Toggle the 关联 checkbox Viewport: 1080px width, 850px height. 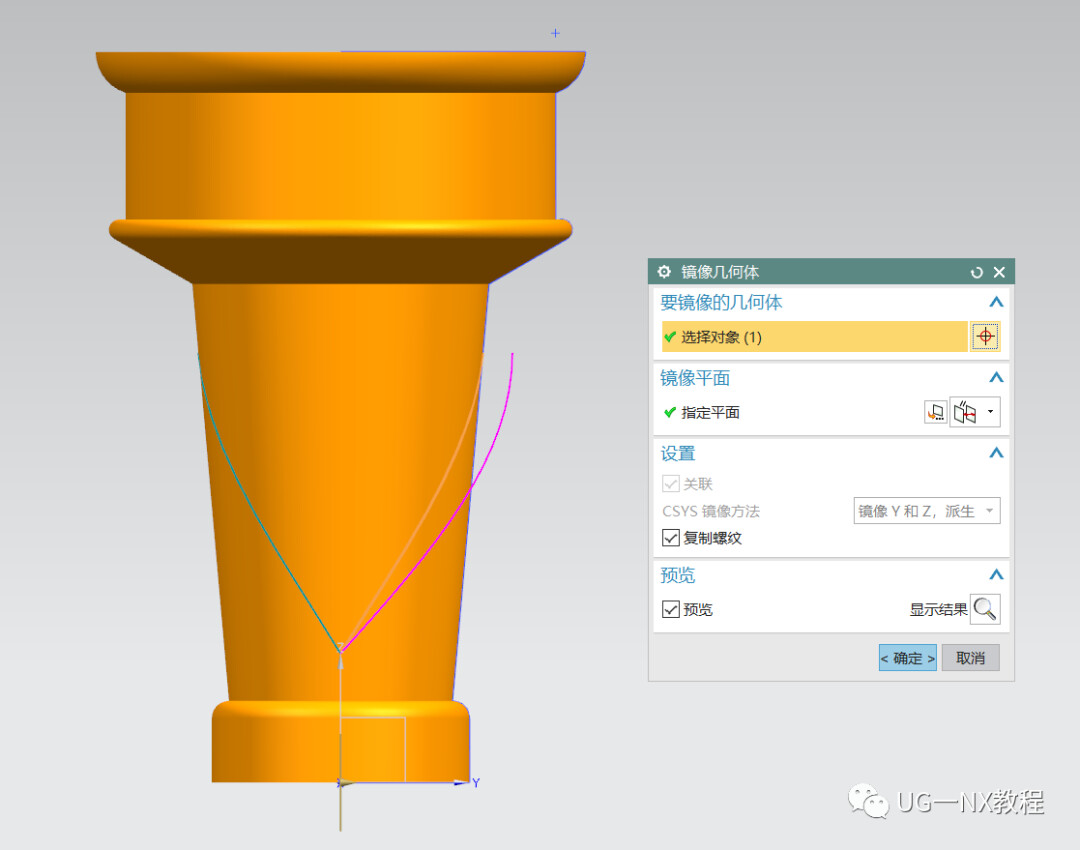pyautogui.click(x=670, y=484)
